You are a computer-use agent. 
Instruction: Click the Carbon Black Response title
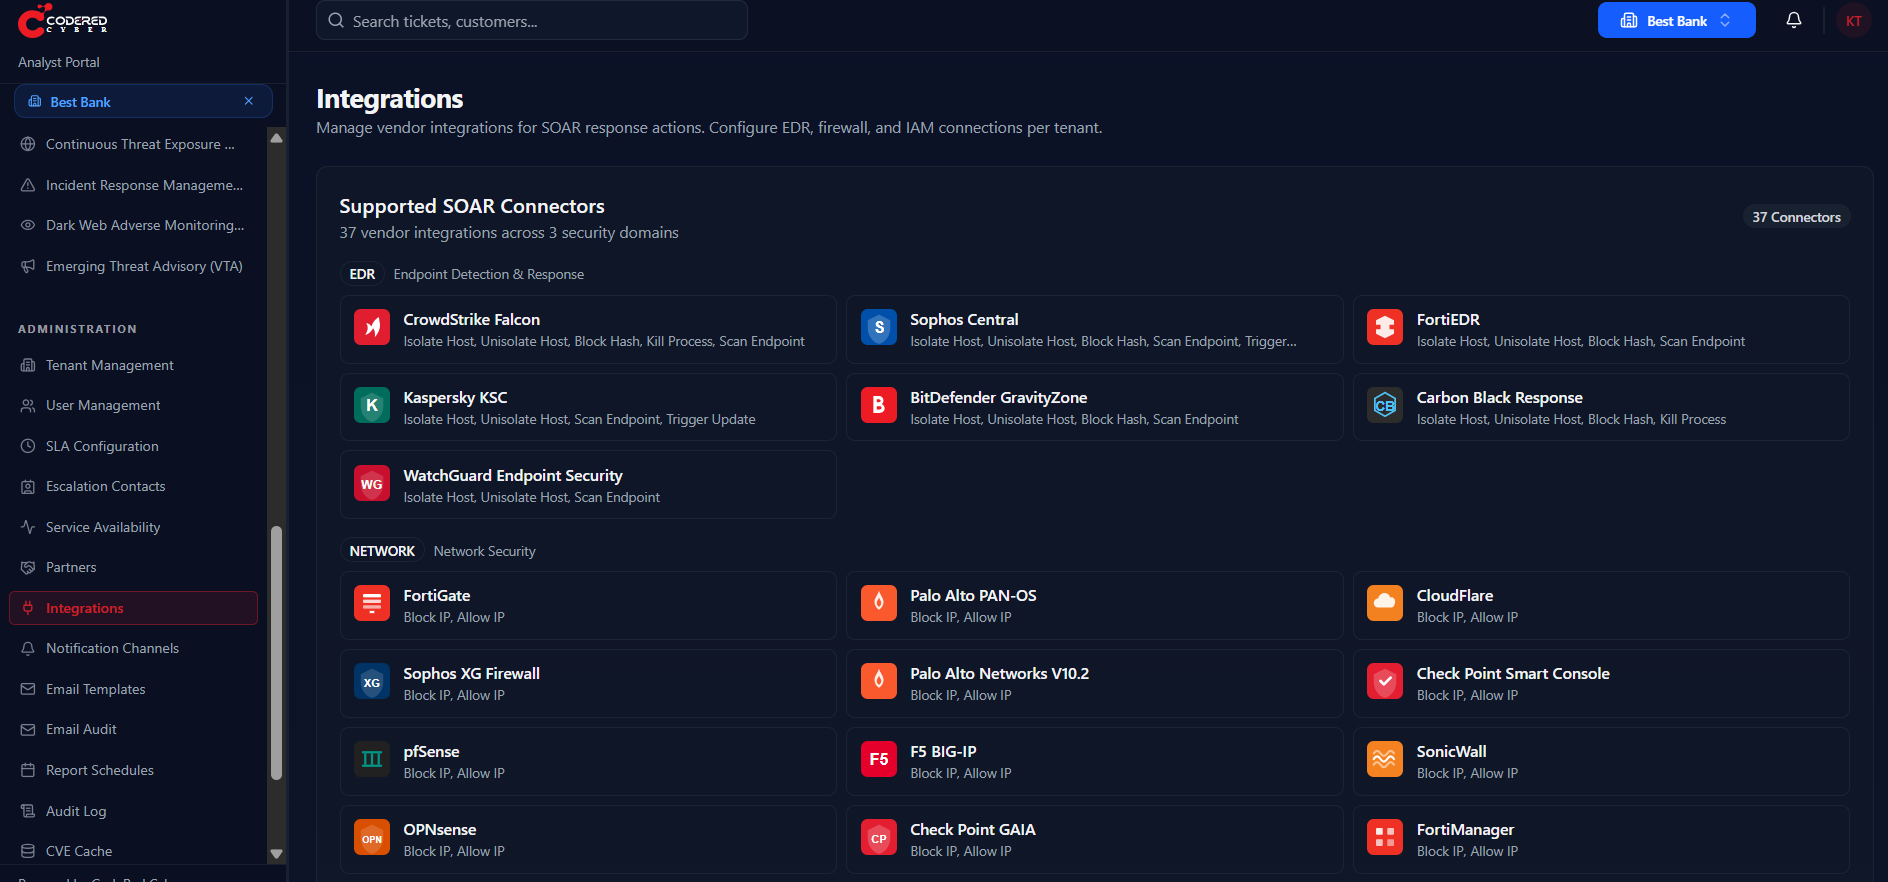pos(1499,397)
